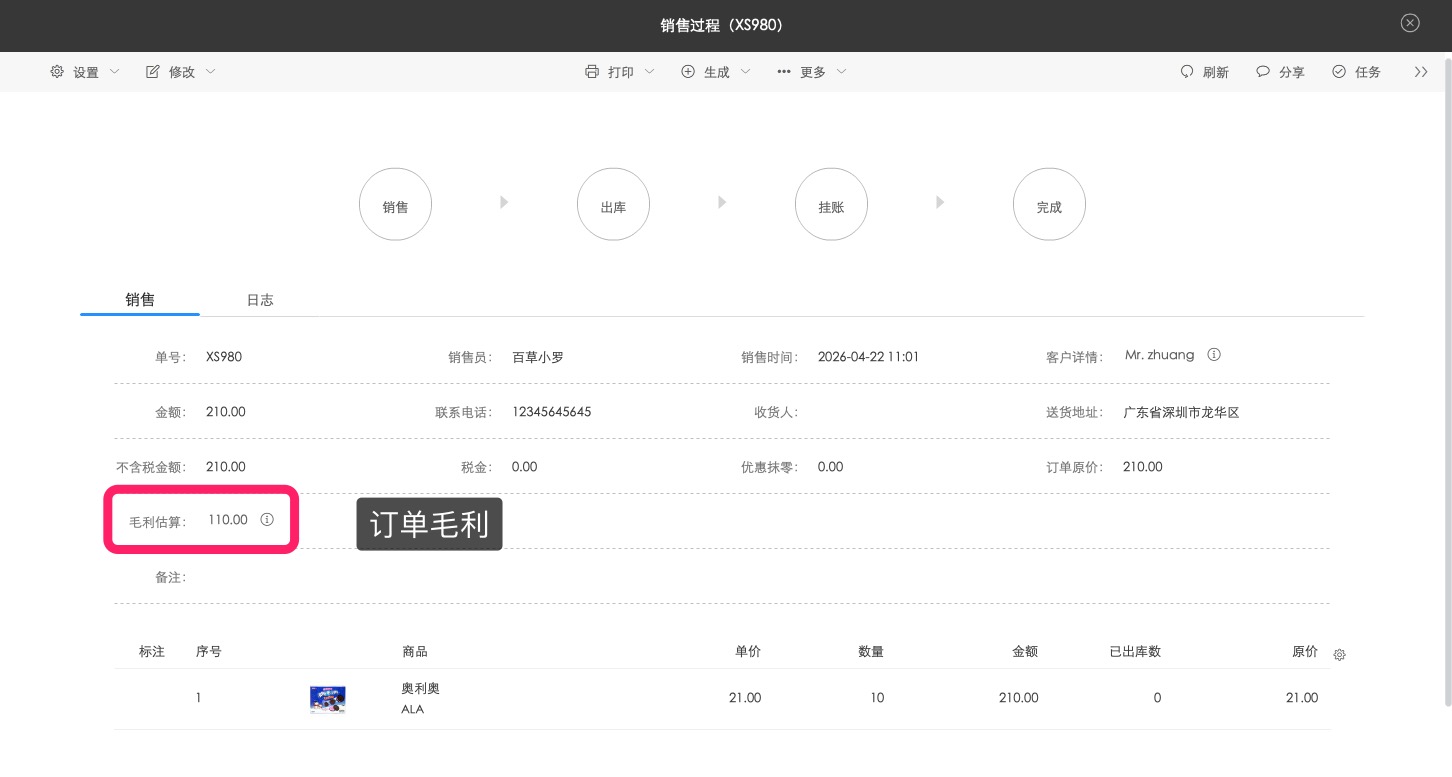1452x777 pixels.
Task: Click the 打印 printer icon
Action: tap(592, 72)
